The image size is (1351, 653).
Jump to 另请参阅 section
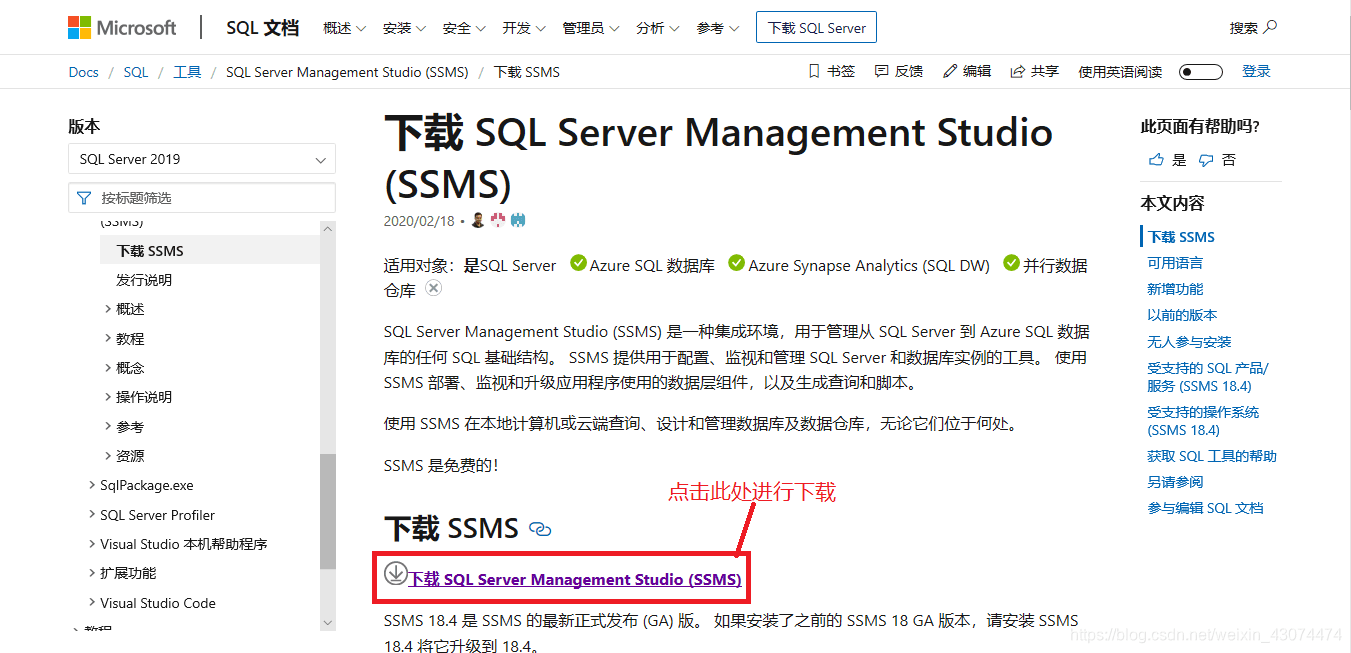pyautogui.click(x=1175, y=482)
